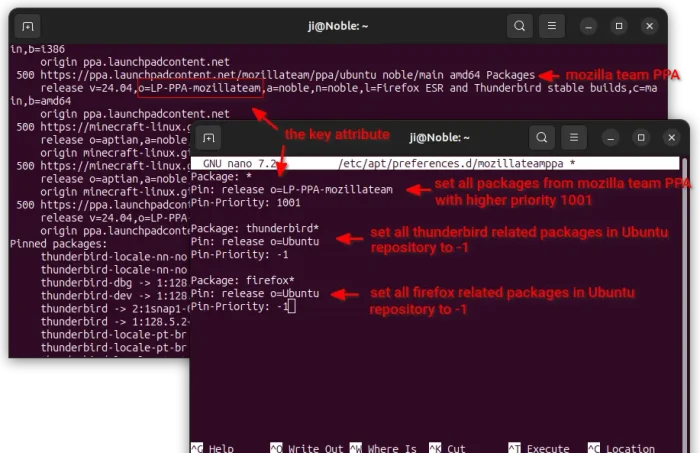Minimize the back terminal window
Viewport: 700px width, 453px height.
(588, 26)
